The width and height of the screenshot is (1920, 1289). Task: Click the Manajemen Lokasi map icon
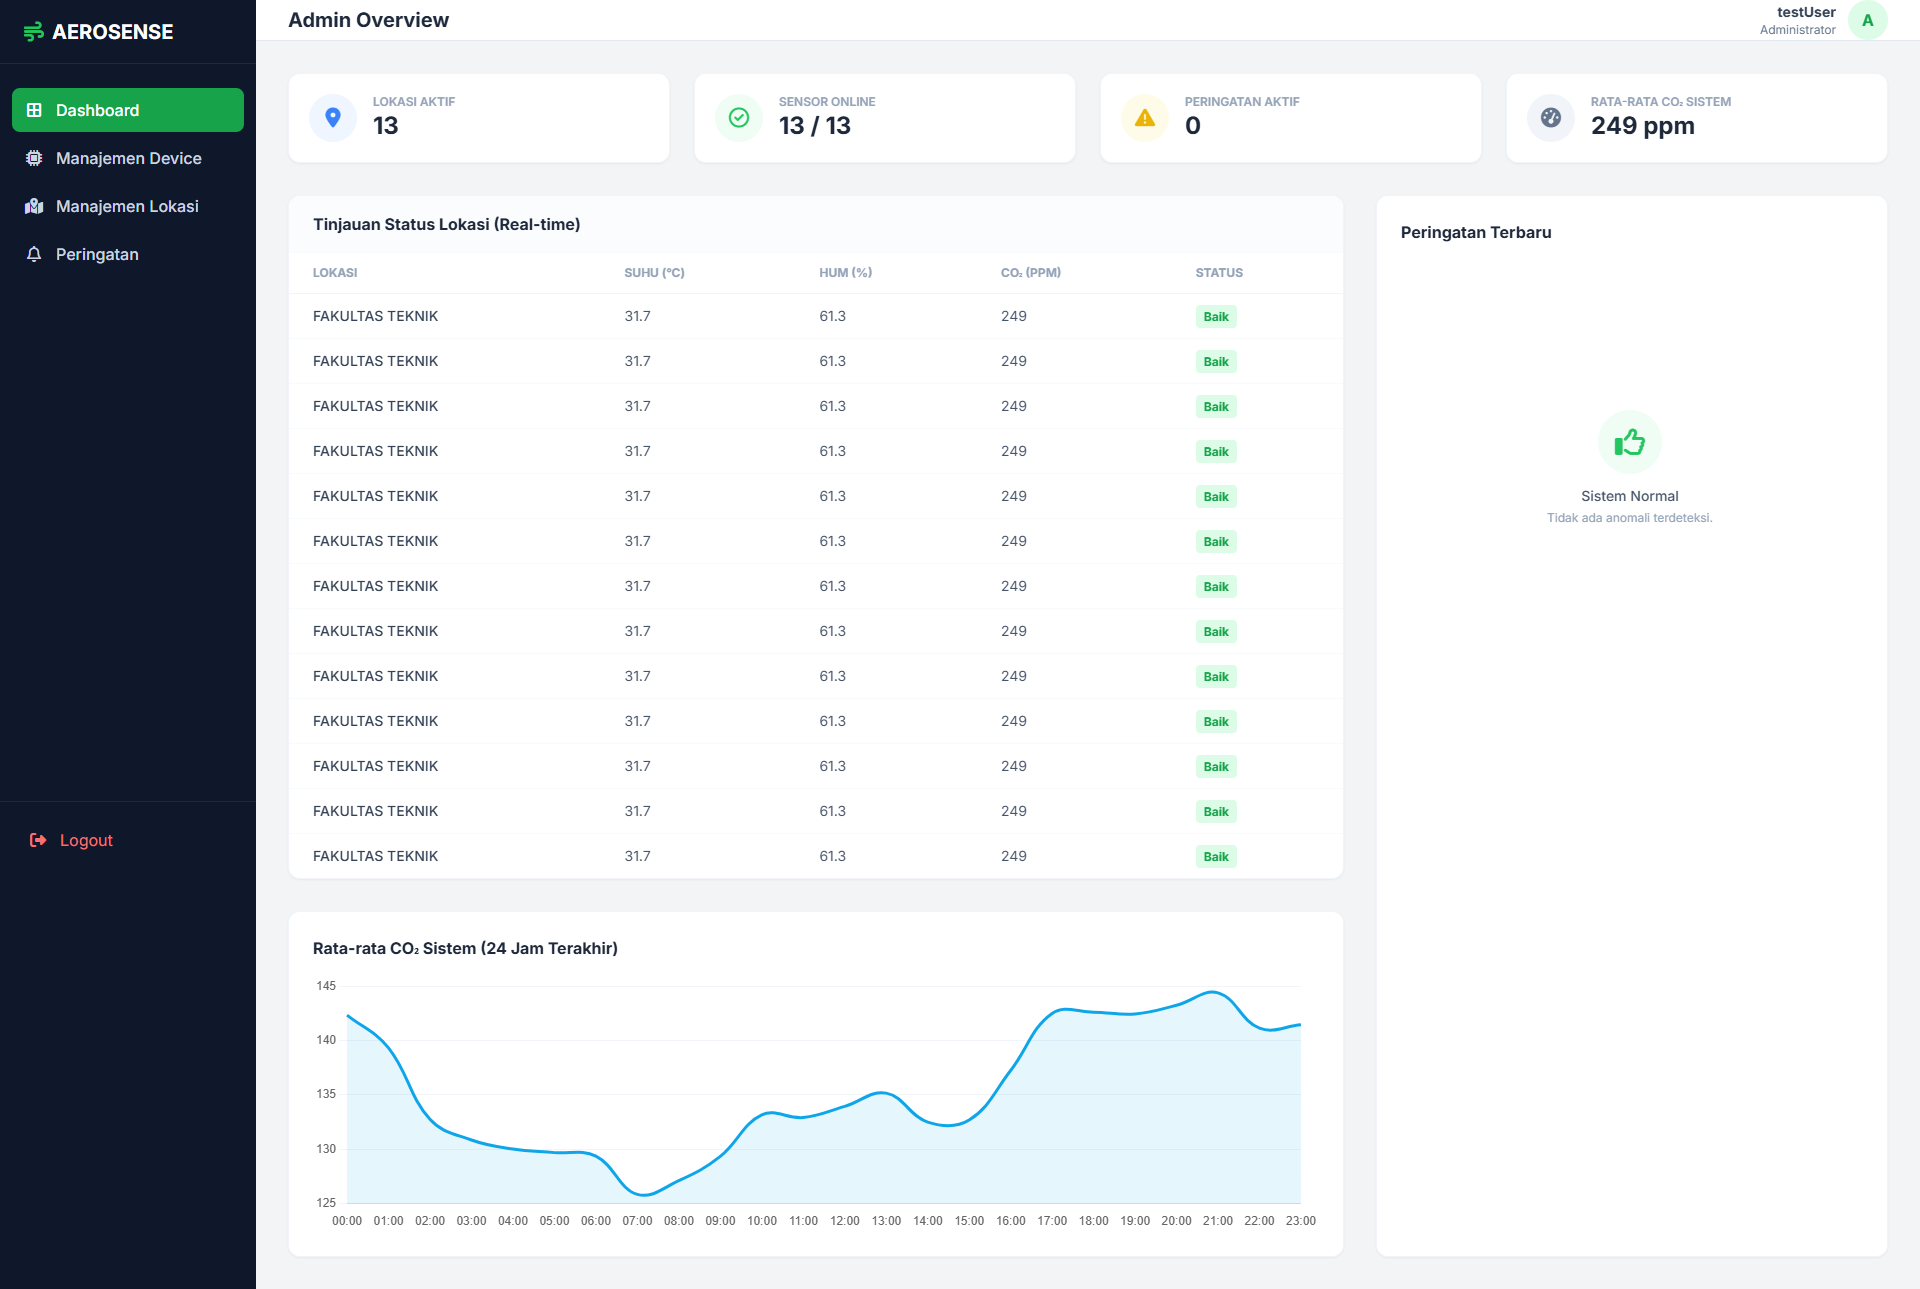click(34, 206)
